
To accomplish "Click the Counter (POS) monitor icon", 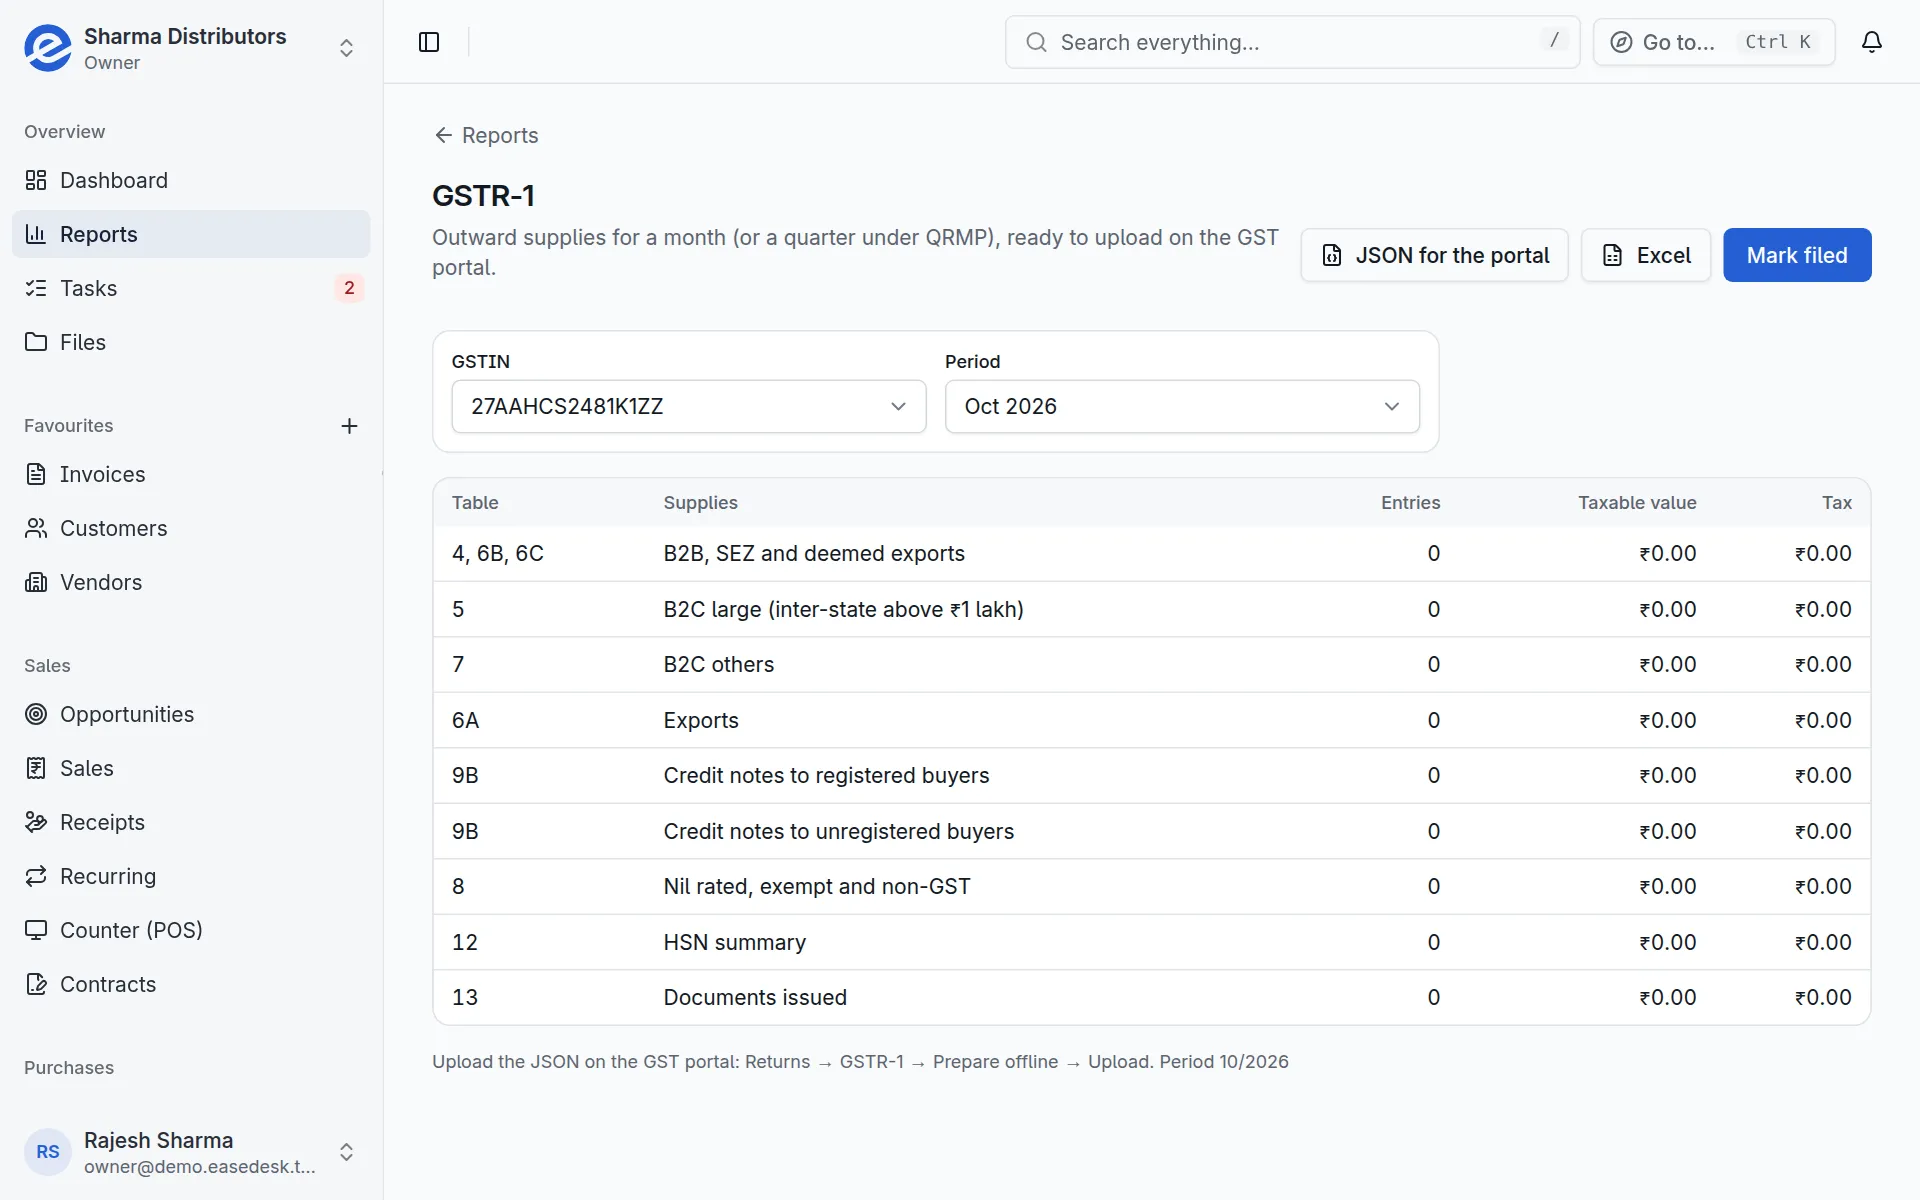I will 36,930.
